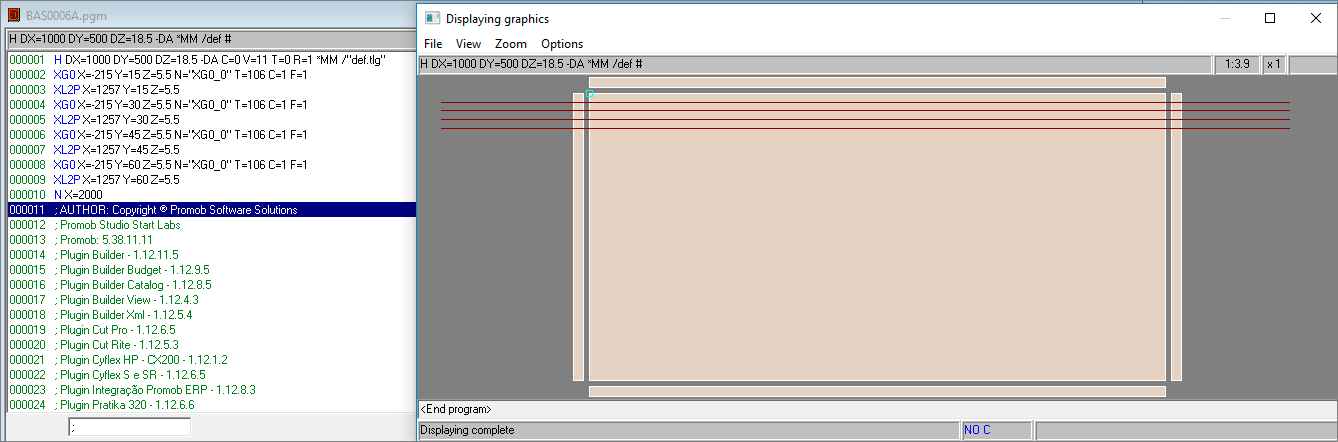Open the View menu

click(468, 44)
